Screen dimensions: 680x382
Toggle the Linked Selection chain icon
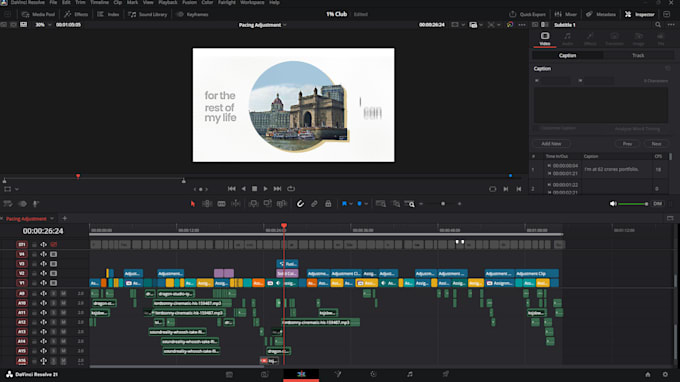[x=314, y=204]
